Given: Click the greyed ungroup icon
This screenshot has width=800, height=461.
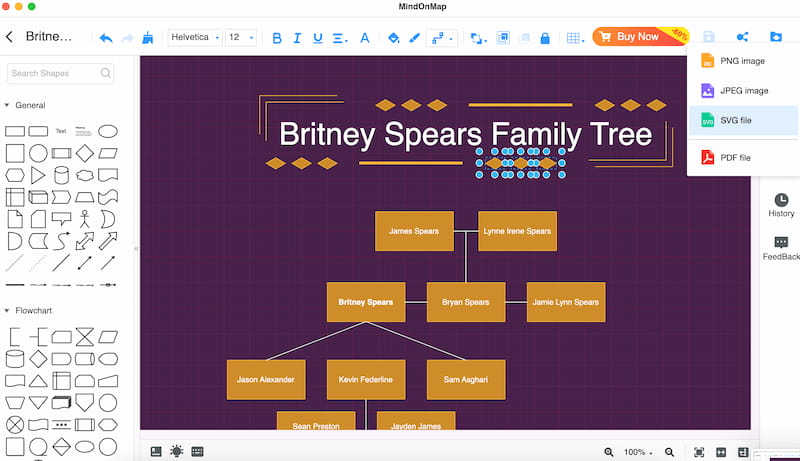Looking at the screenshot, I should point(524,38).
